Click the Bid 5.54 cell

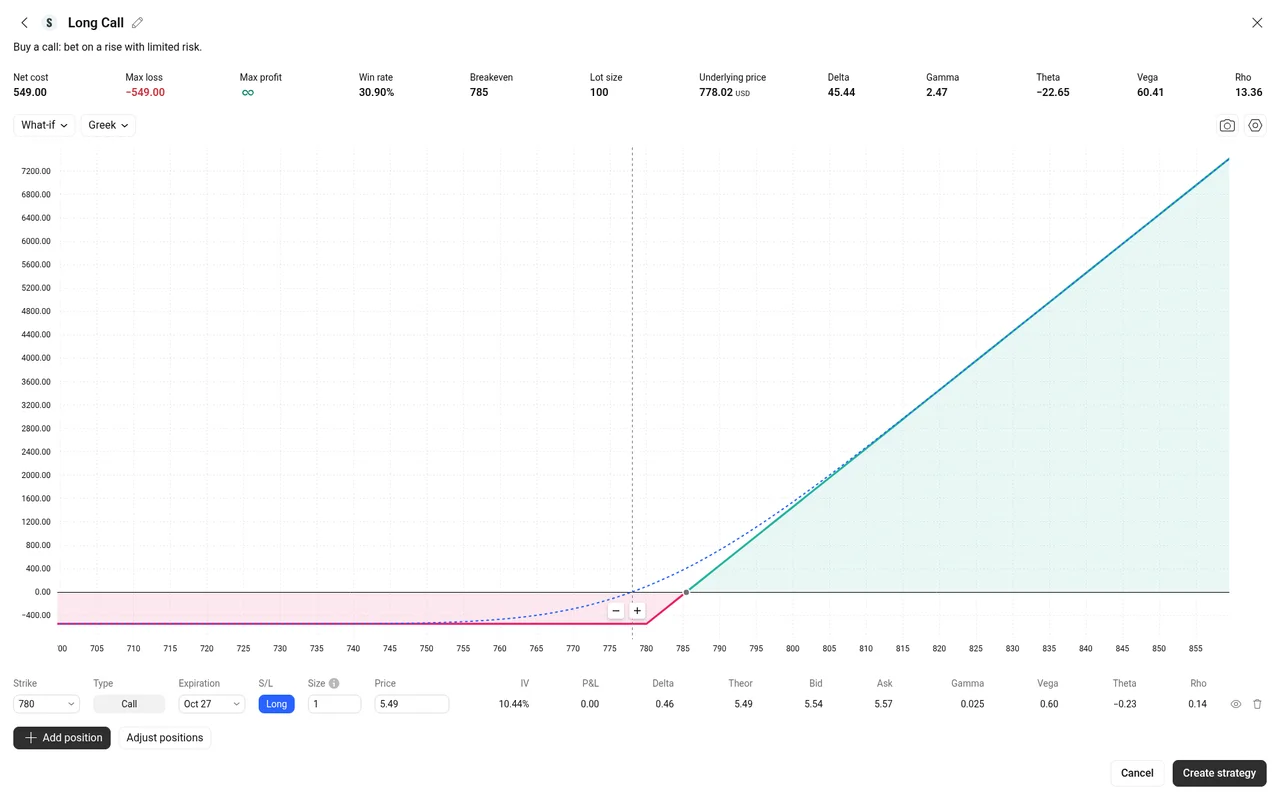pos(813,704)
